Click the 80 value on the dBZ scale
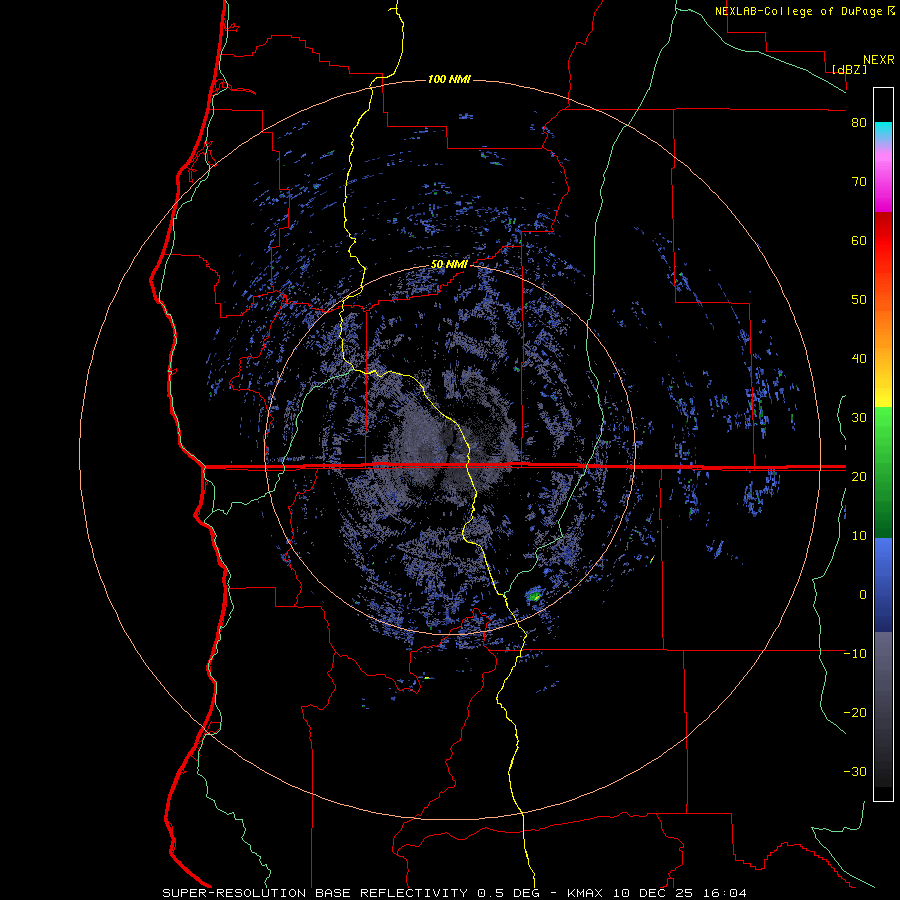 pos(859,123)
